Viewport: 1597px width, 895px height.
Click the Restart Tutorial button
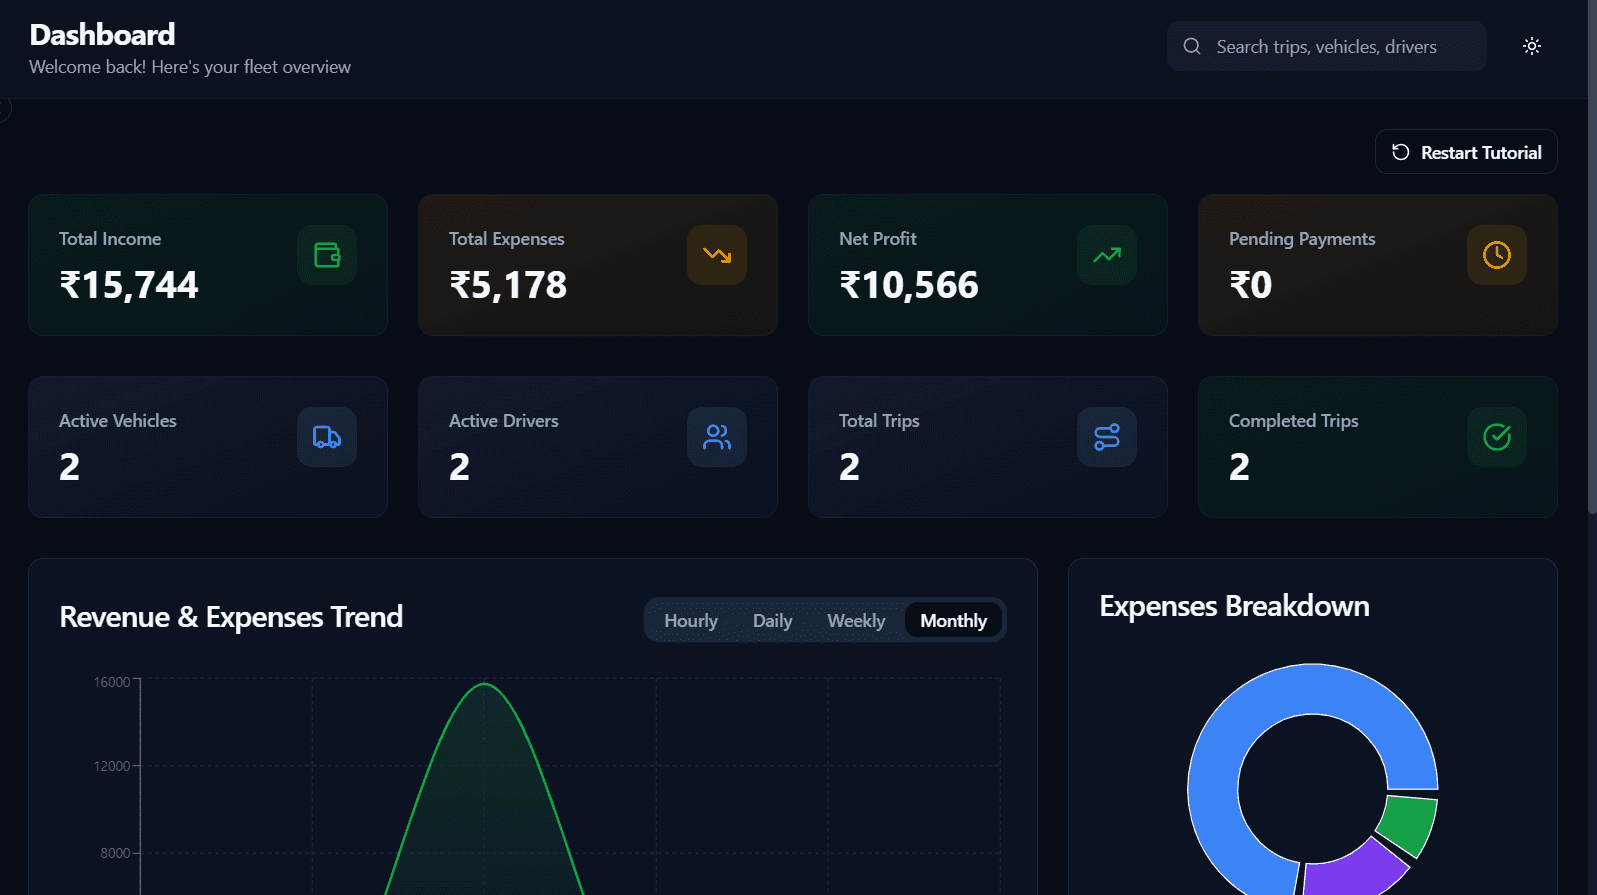pos(1466,152)
